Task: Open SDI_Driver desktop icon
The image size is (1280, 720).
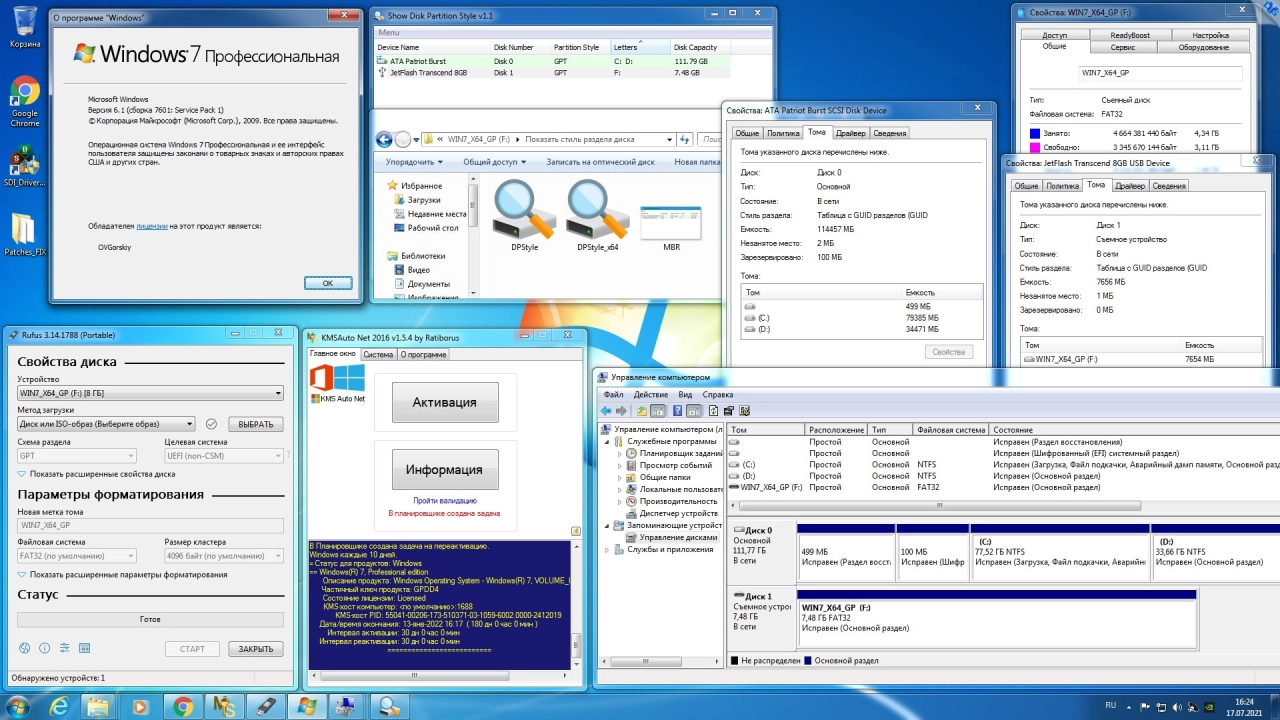Action: 25,166
